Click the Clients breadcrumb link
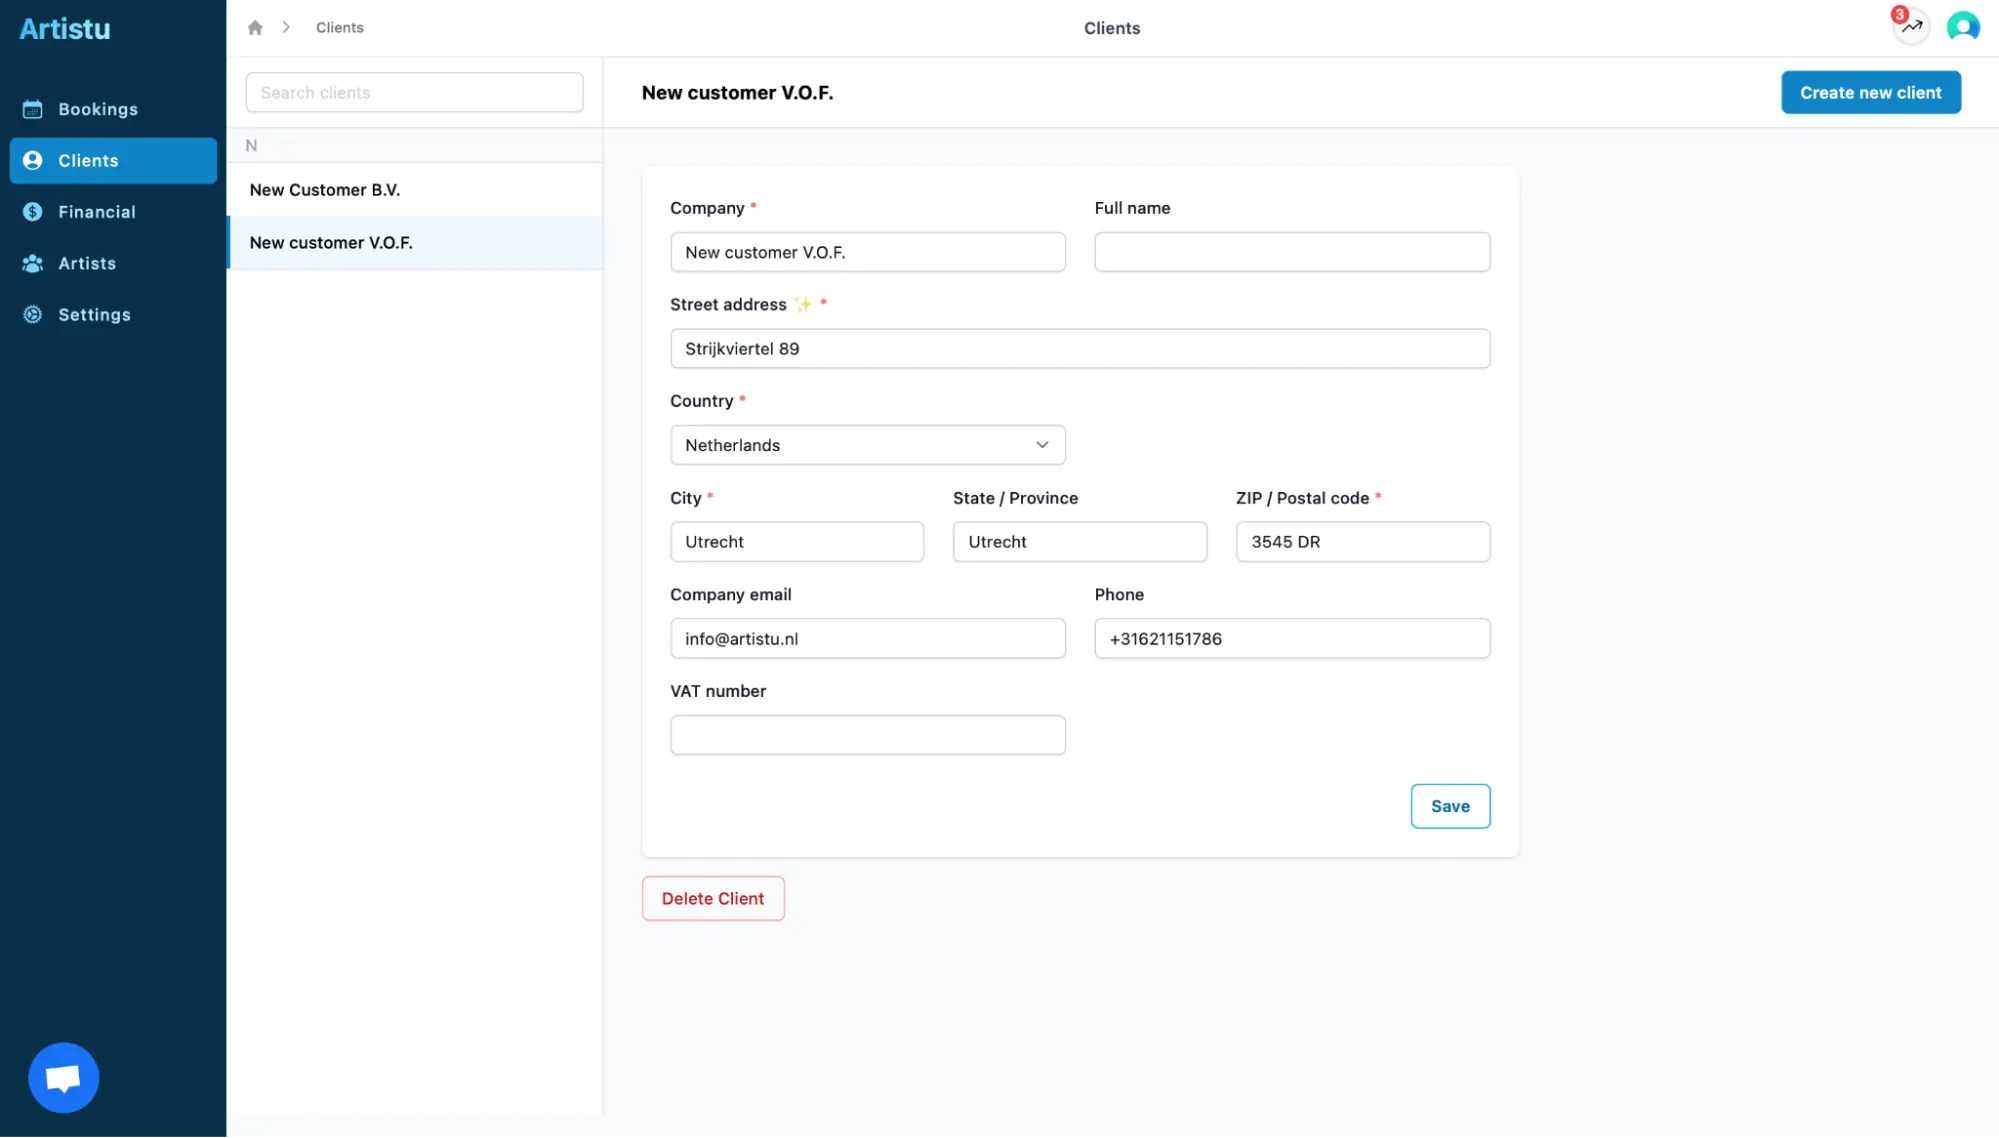Screen dimensions: 1999x1138 pyautogui.click(x=339, y=28)
